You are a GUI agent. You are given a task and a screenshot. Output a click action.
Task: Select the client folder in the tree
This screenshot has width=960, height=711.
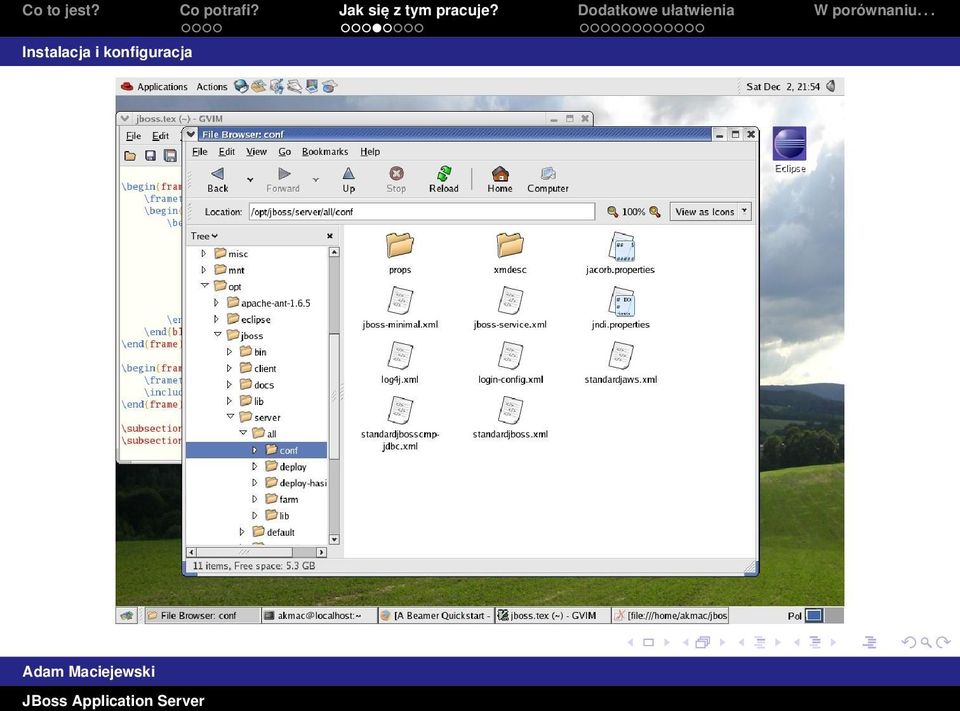tap(258, 368)
